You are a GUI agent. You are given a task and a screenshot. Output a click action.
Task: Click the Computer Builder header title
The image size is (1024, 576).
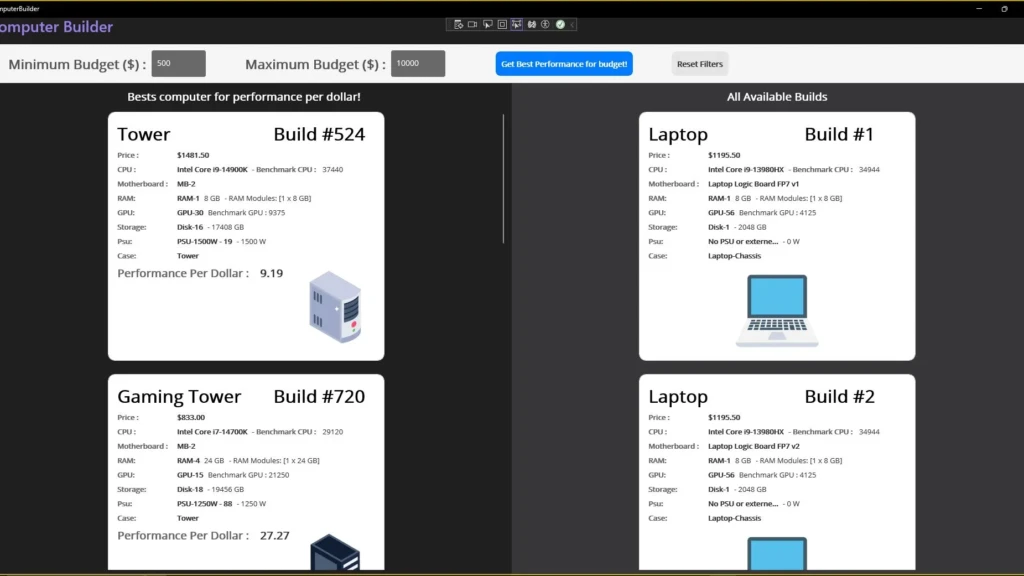(x=55, y=26)
